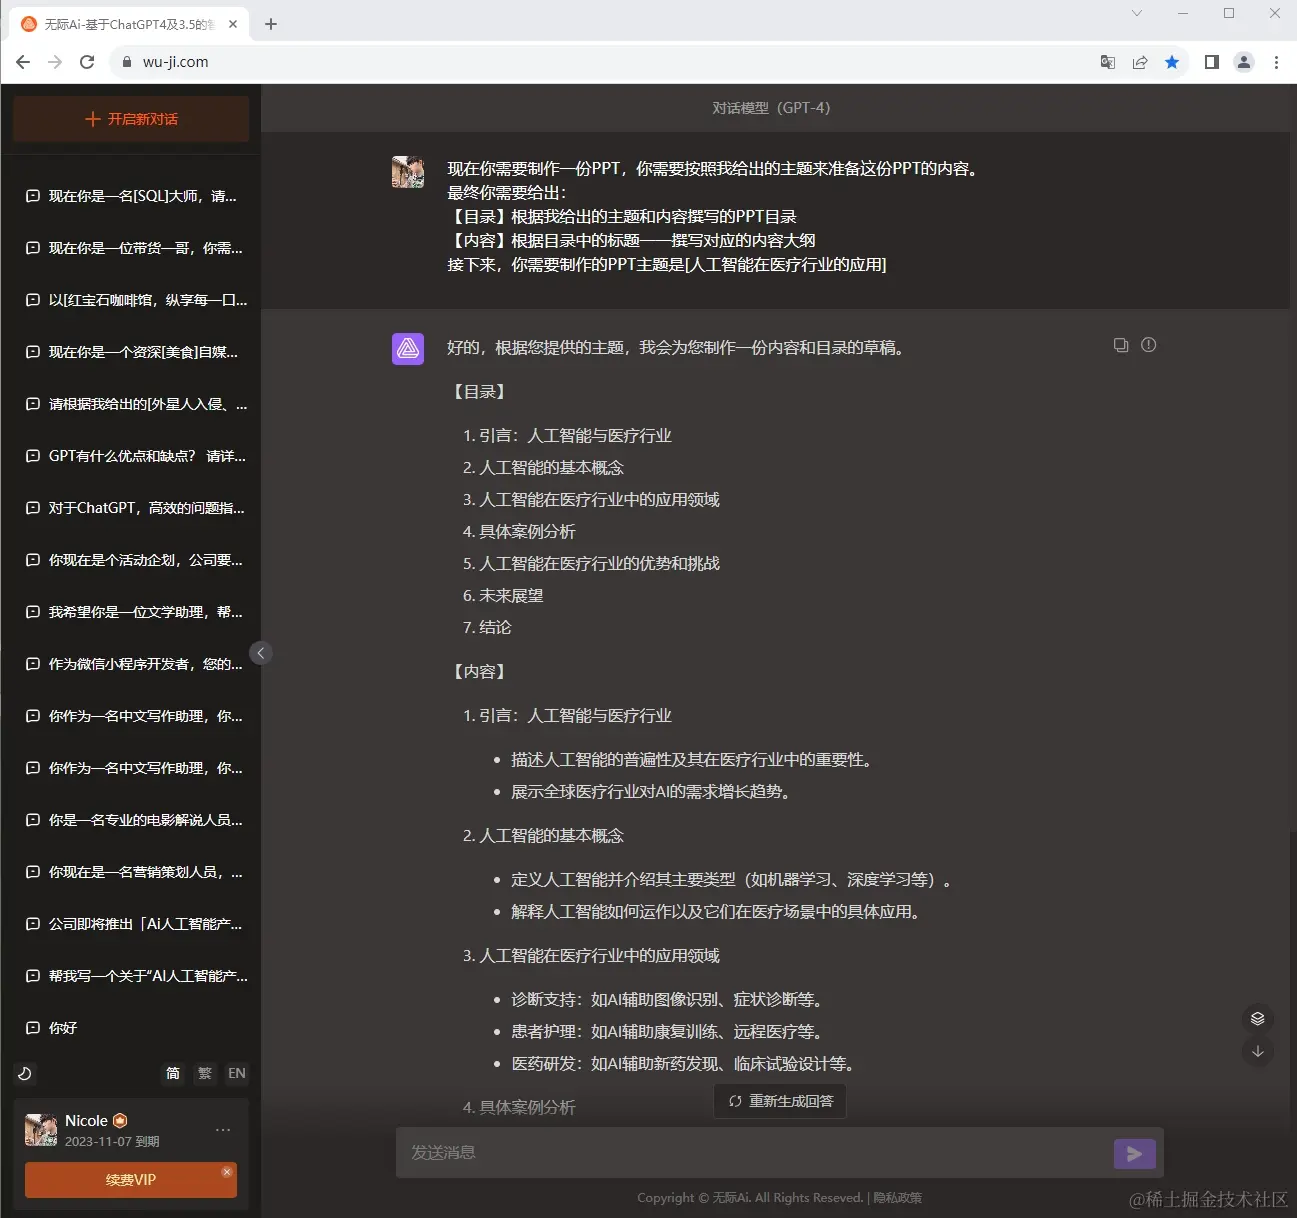Screen dimensions: 1297x1218
Task: Open the Chrome three-dot menu
Action: coord(1276,62)
